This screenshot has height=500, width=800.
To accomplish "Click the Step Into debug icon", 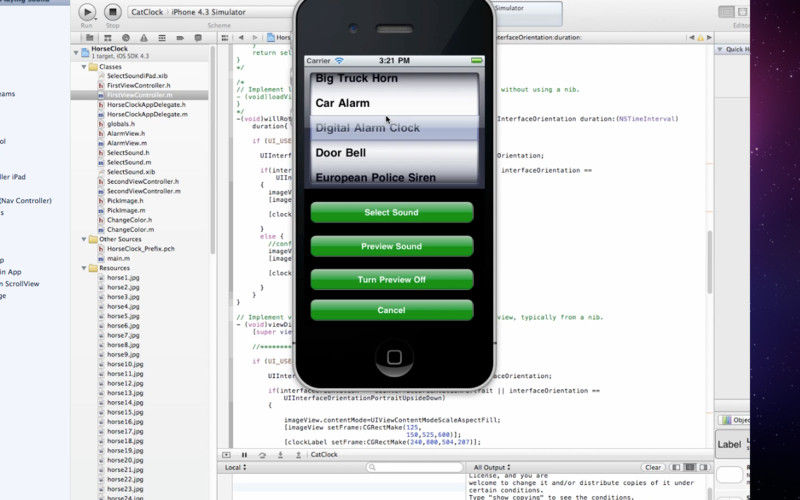I will click(280, 455).
